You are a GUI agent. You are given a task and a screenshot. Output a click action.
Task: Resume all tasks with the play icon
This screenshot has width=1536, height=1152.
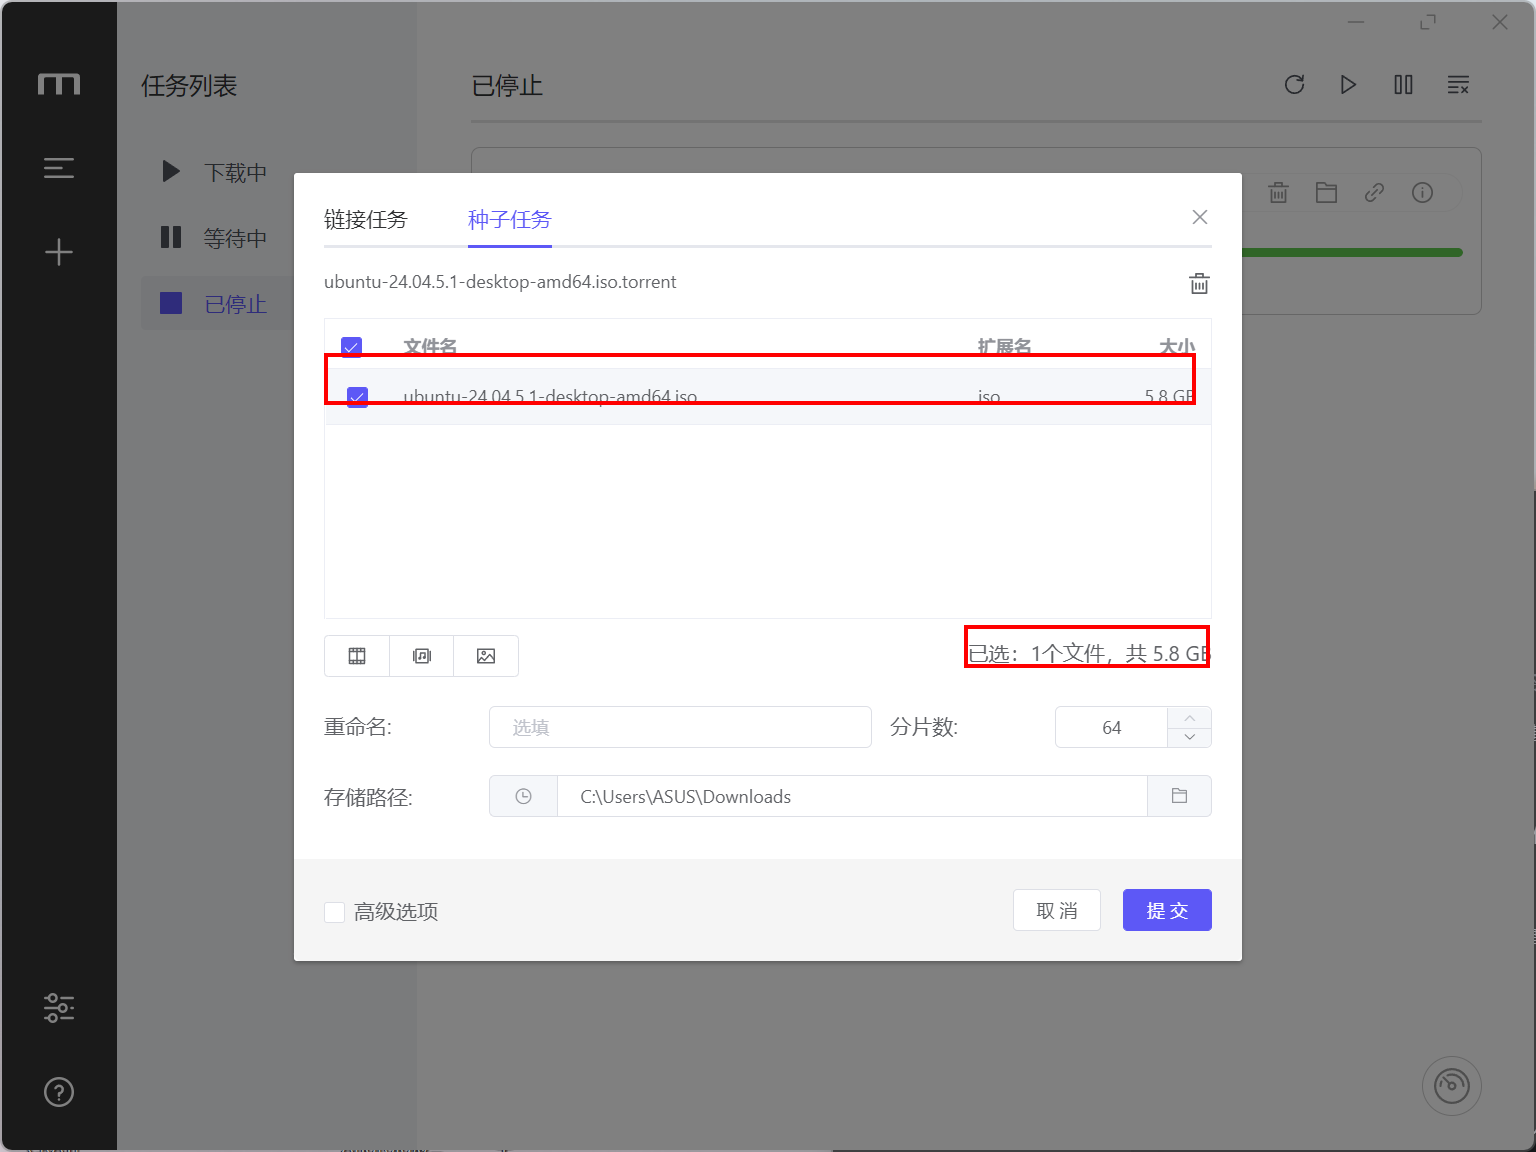1348,85
